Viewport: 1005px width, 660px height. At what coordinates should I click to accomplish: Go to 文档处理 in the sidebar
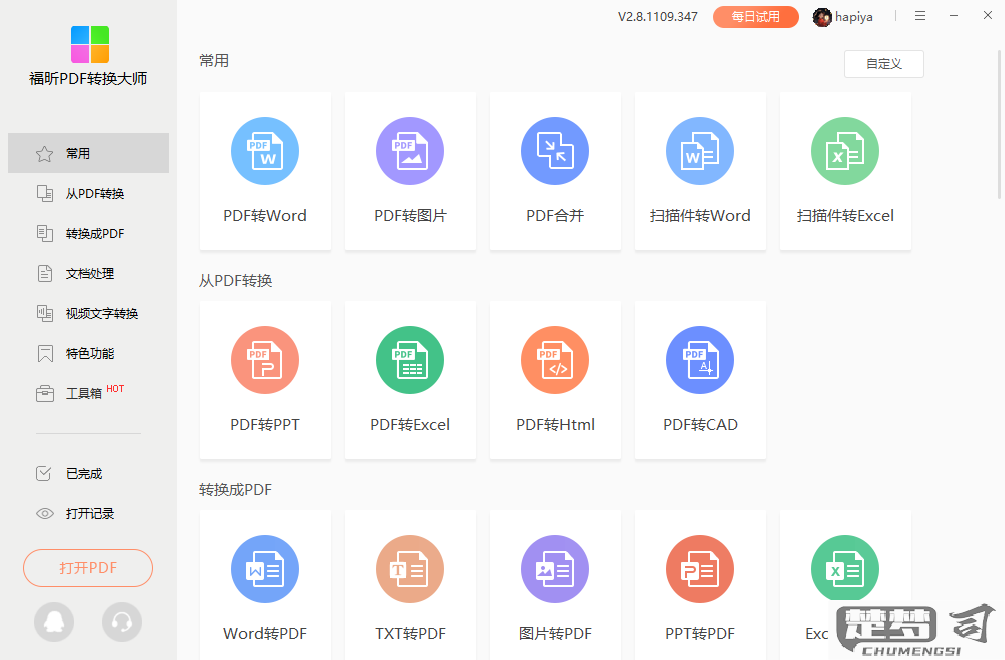tap(88, 274)
